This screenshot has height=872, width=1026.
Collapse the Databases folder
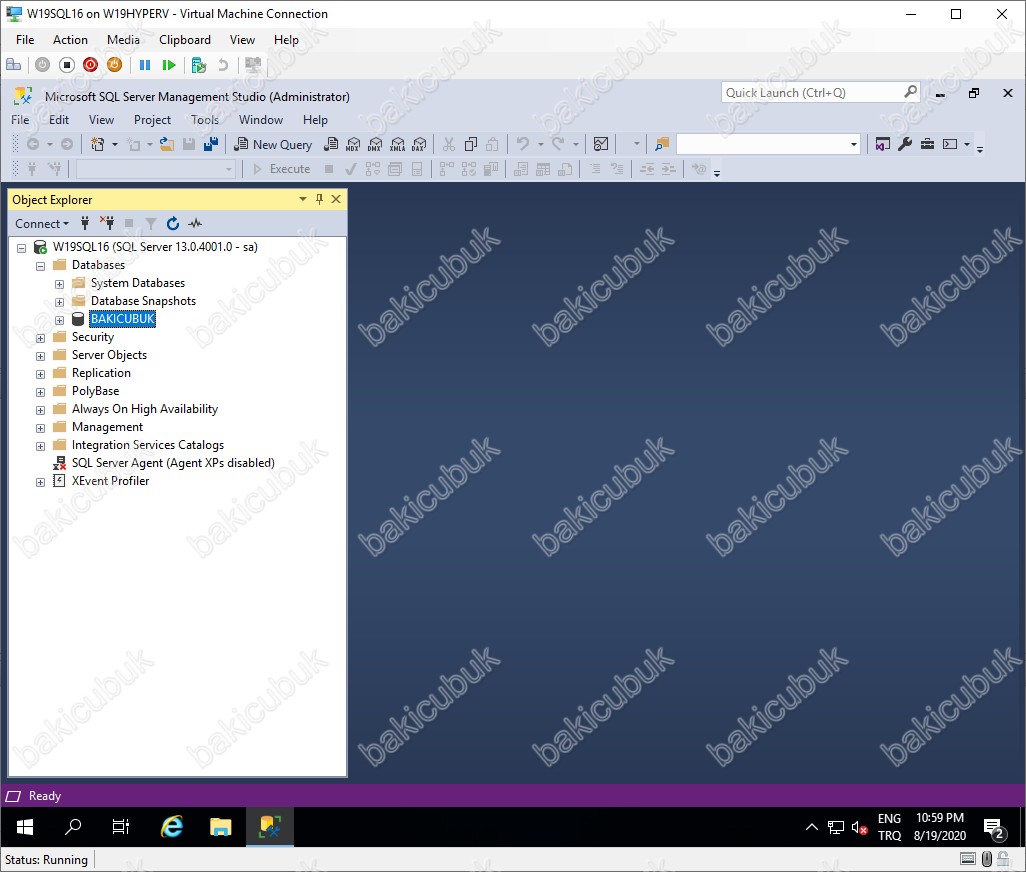click(41, 266)
